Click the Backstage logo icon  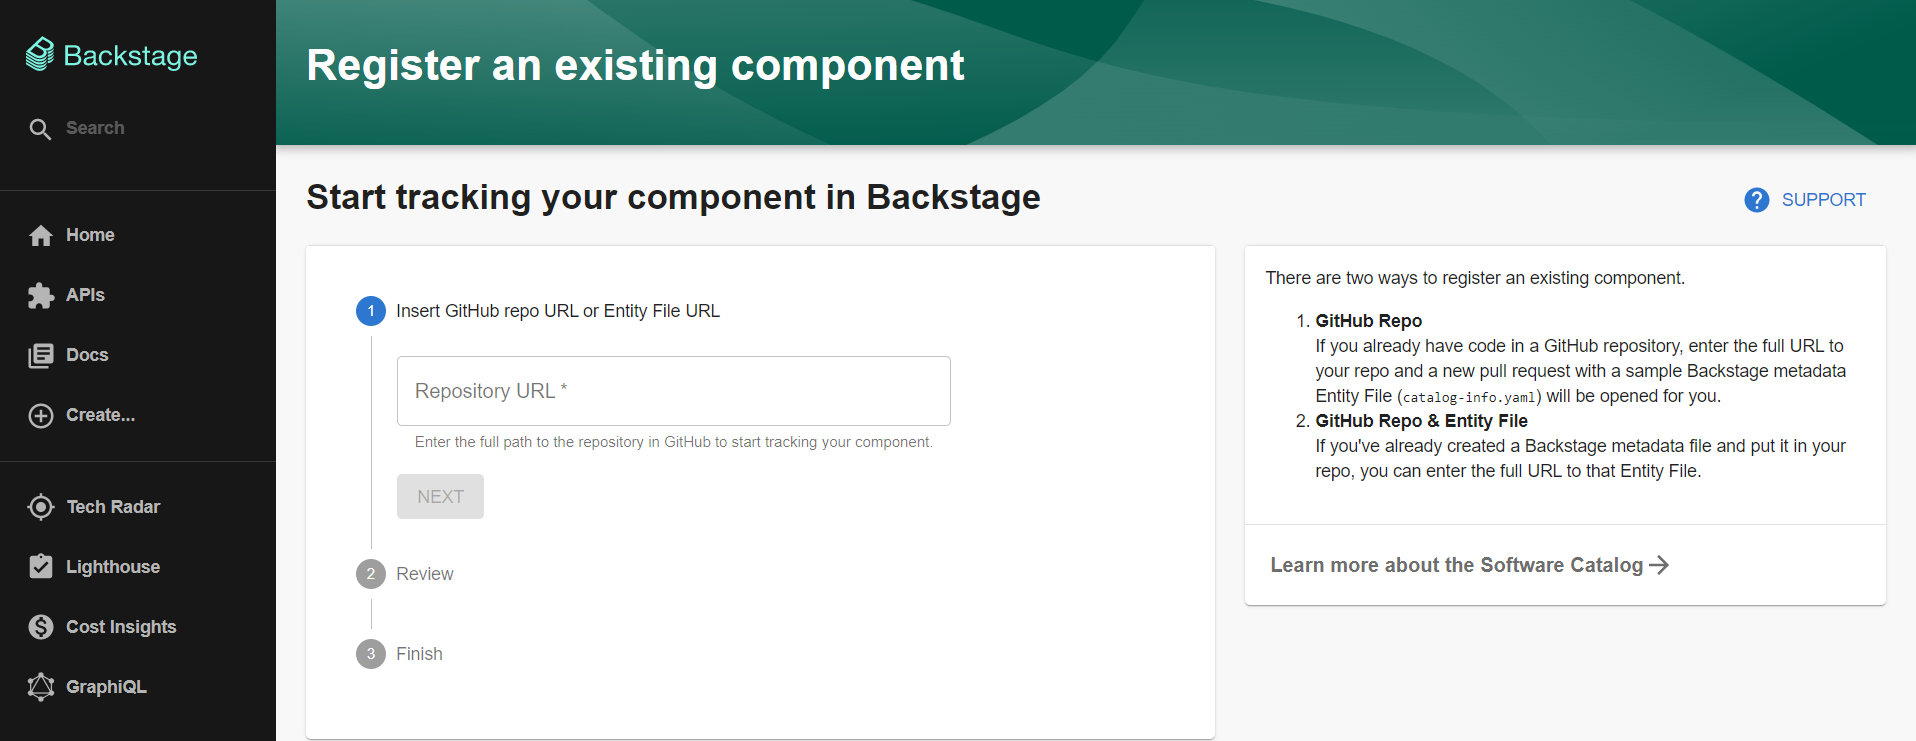pyautogui.click(x=40, y=55)
